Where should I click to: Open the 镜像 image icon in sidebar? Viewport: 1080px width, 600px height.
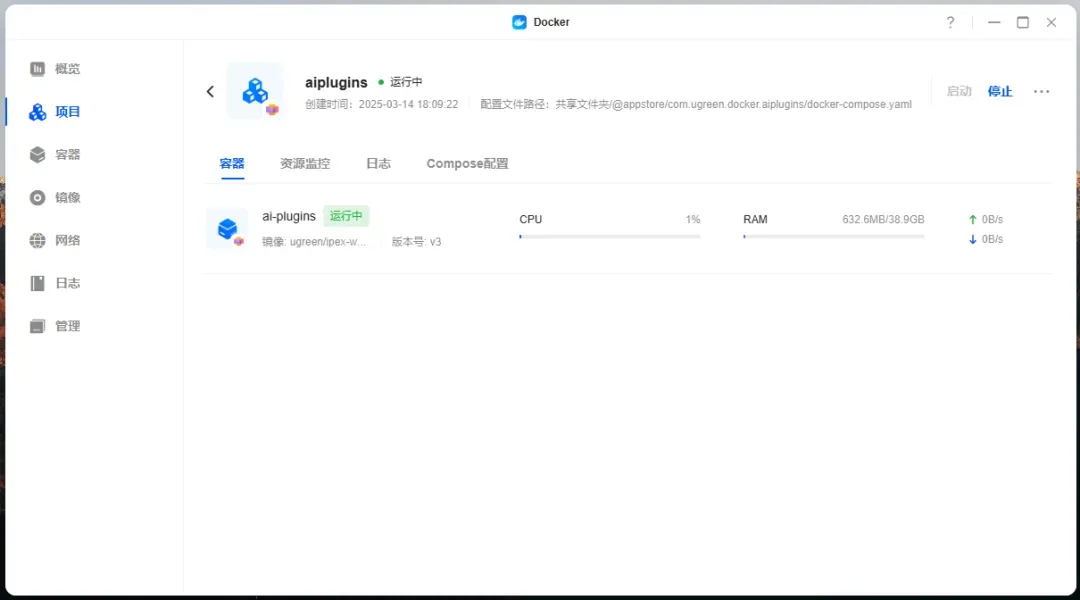click(x=37, y=198)
